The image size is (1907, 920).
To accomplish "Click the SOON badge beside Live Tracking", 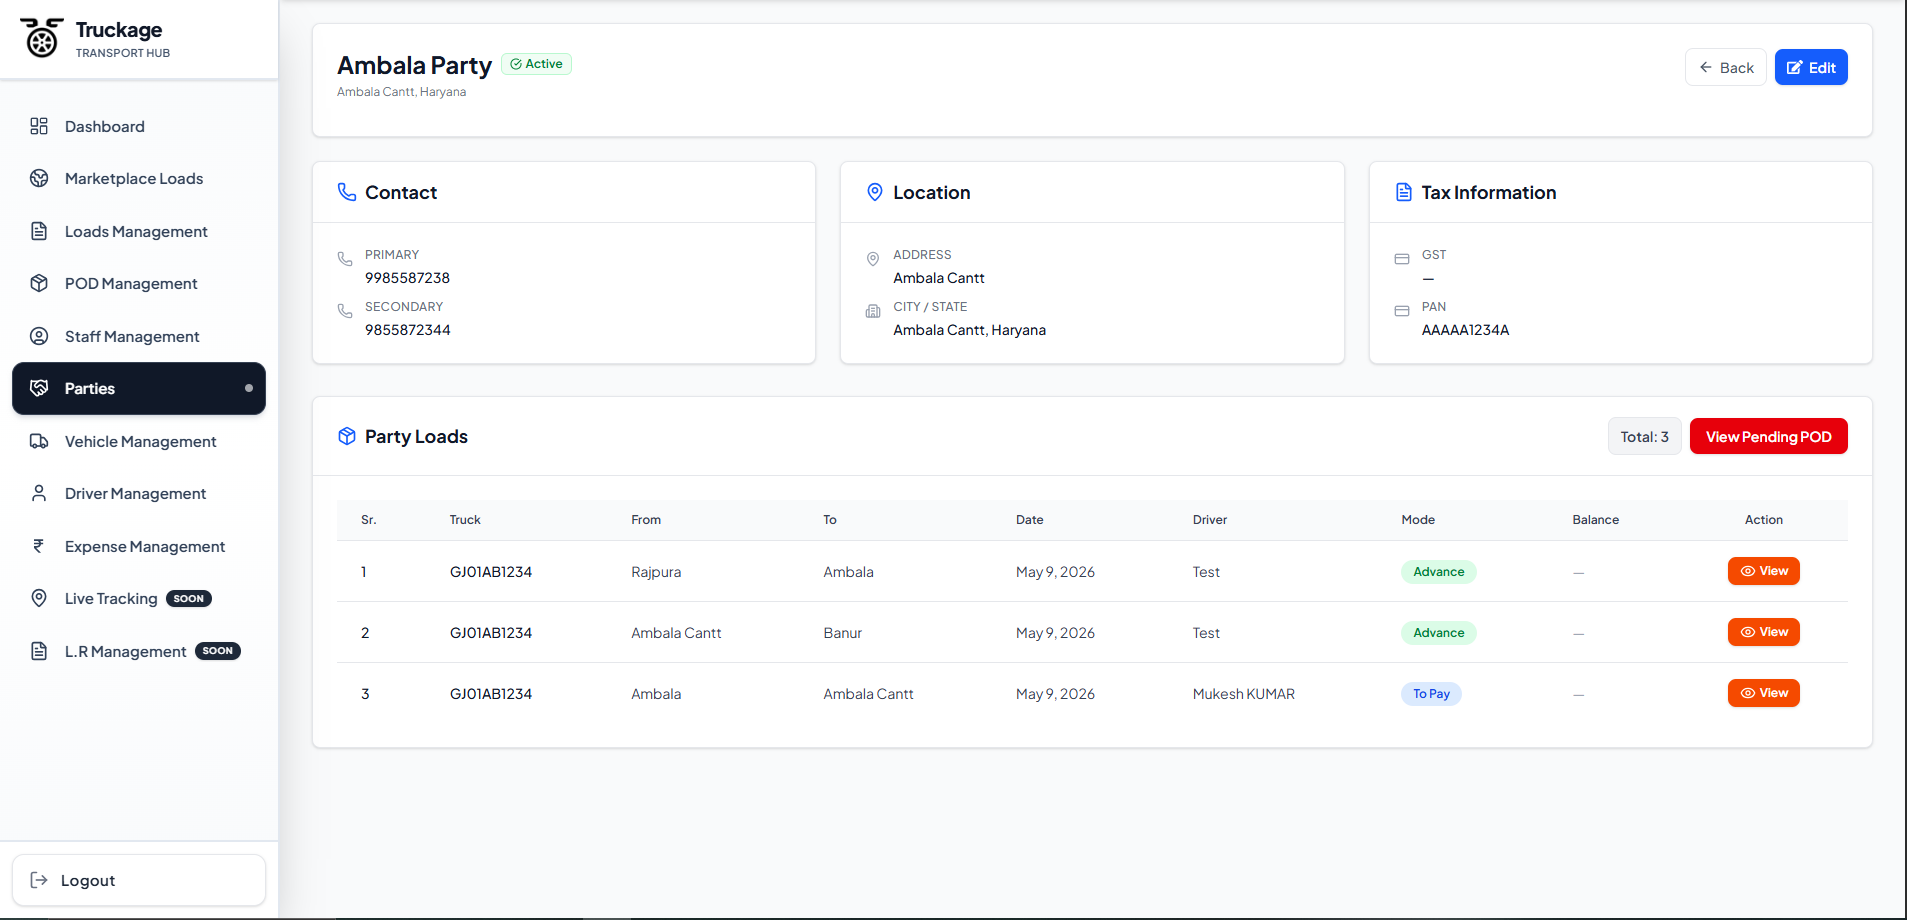I will [x=189, y=599].
